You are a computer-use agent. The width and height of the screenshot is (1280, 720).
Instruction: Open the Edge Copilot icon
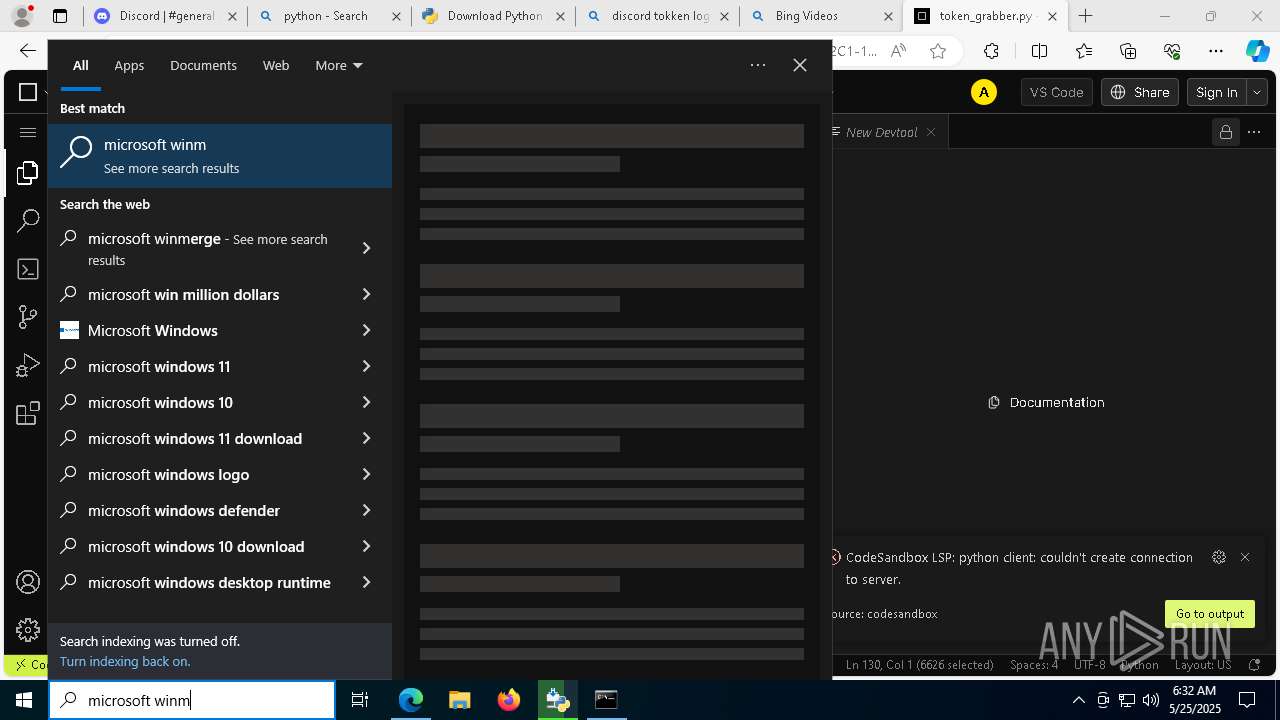1257,51
